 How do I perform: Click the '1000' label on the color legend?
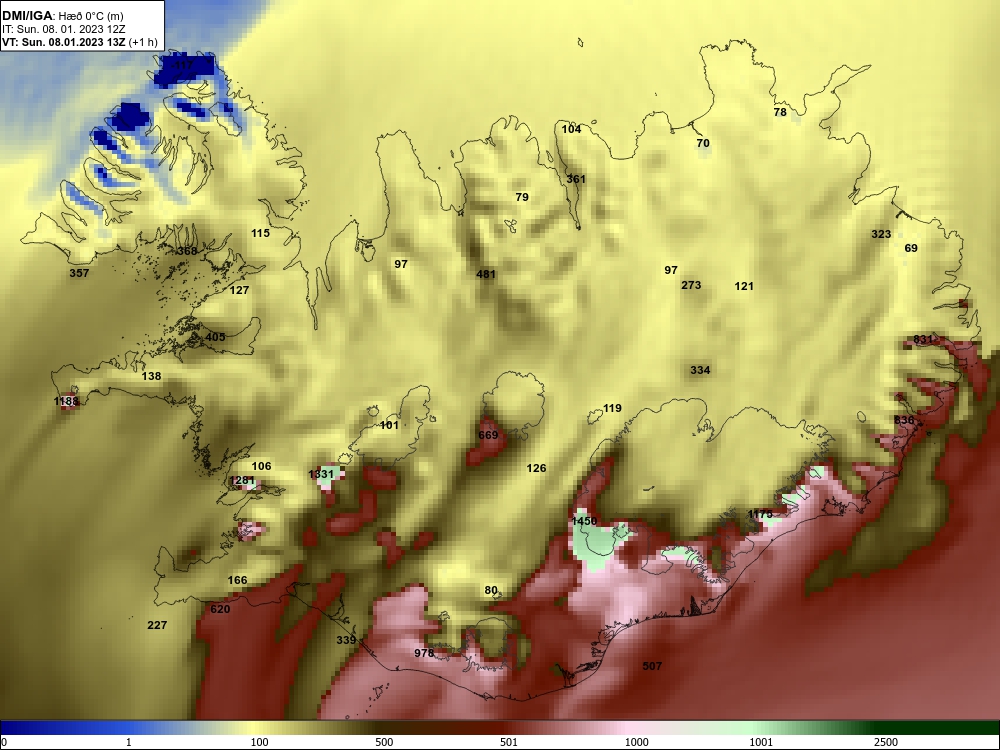636,742
